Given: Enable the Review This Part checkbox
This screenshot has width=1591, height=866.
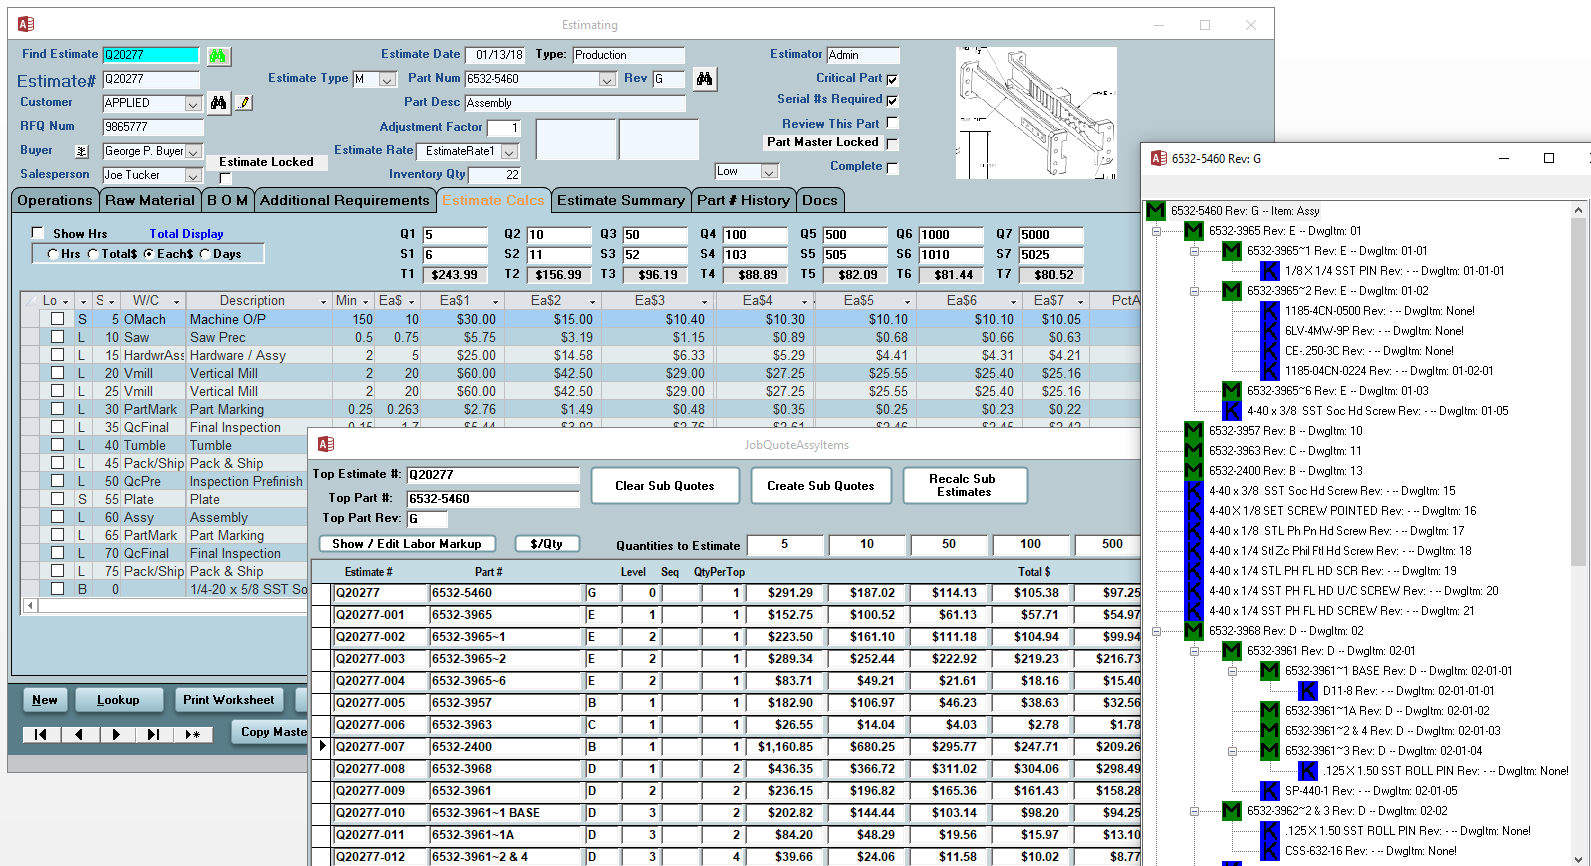Looking at the screenshot, I should (892, 123).
